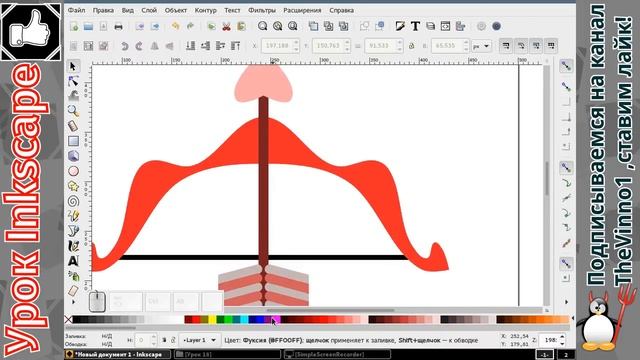The height and width of the screenshot is (360, 640).
Task: Click the Cut scissors icon
Action: point(226,27)
